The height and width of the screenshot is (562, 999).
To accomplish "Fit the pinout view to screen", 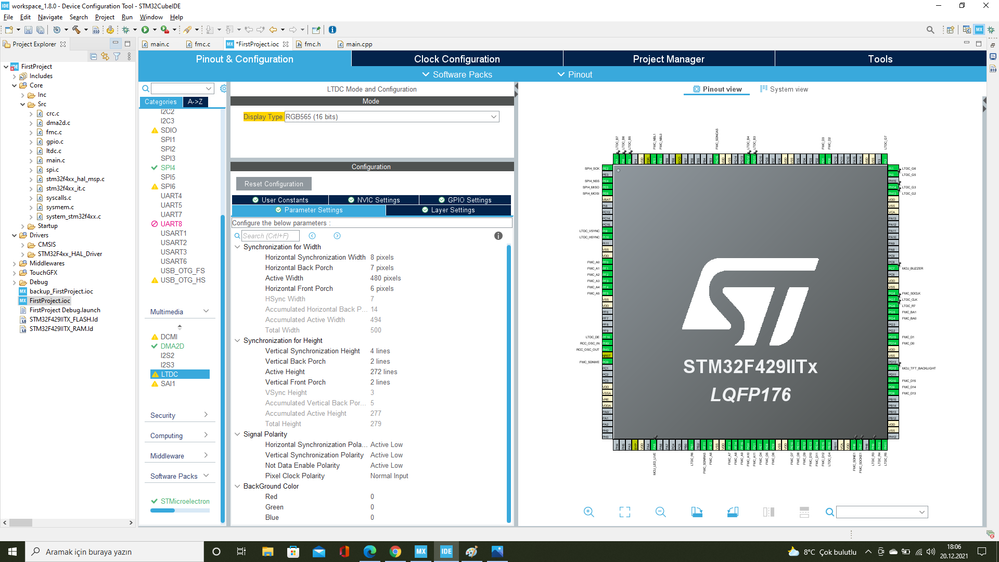I will click(624, 512).
